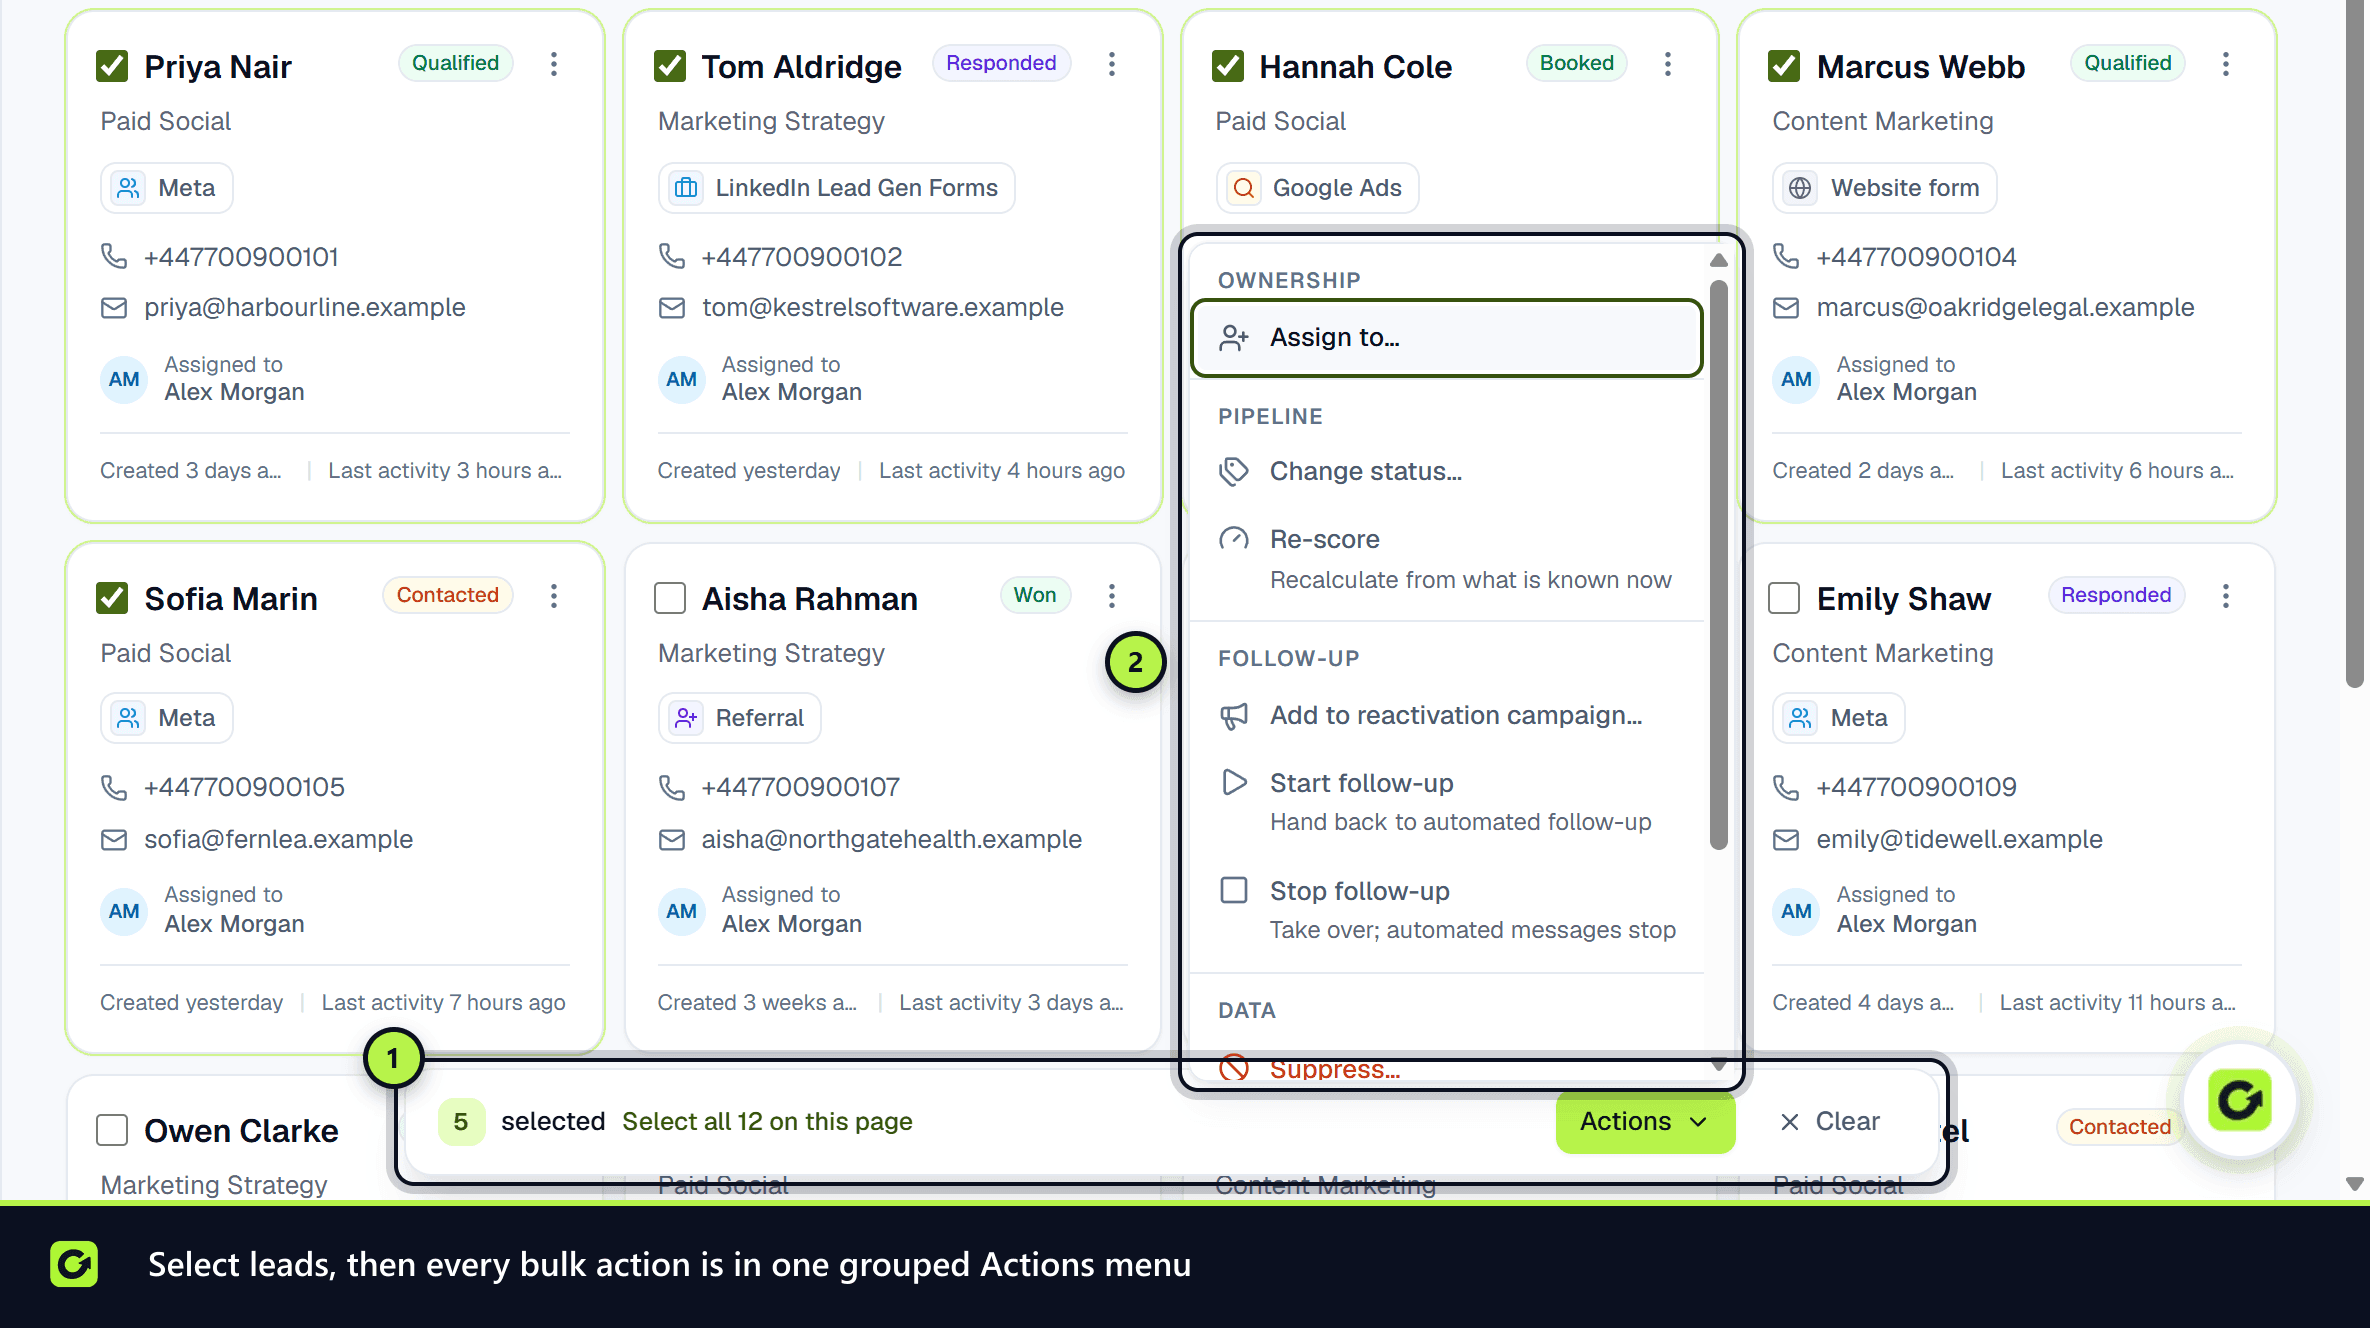The width and height of the screenshot is (2370, 1328).
Task: Click Won status badge on Aisha Rahman
Action: 1035,595
